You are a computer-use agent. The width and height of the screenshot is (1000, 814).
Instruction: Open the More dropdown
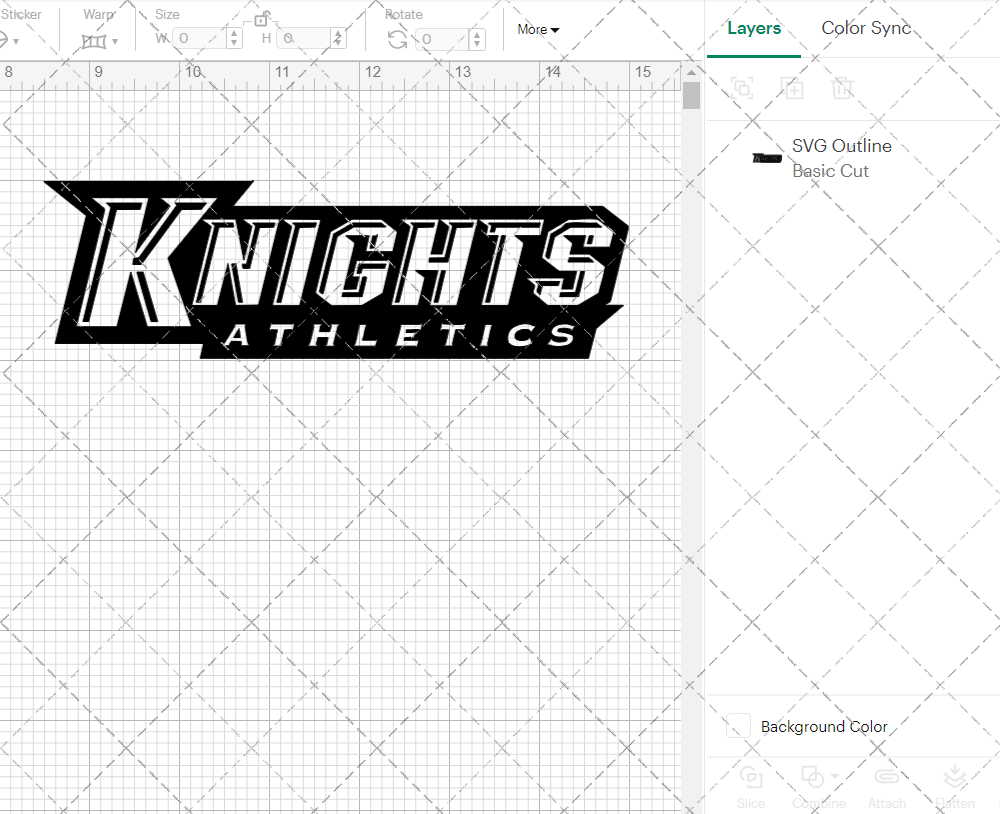pyautogui.click(x=537, y=30)
